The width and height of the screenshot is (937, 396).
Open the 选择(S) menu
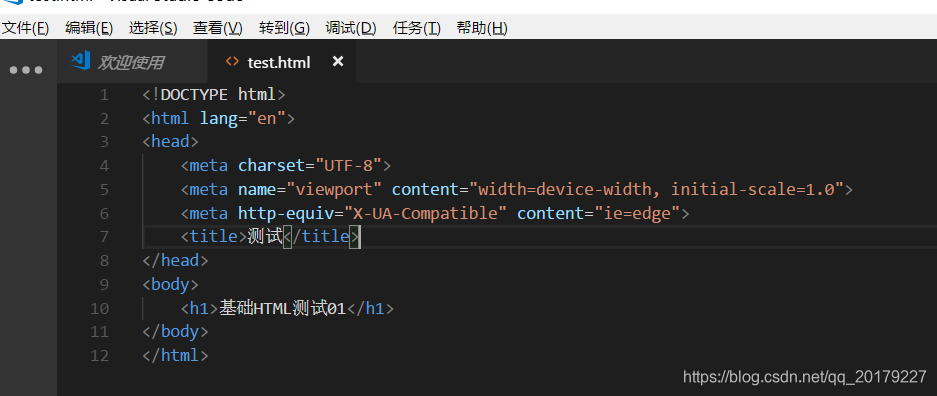click(153, 28)
